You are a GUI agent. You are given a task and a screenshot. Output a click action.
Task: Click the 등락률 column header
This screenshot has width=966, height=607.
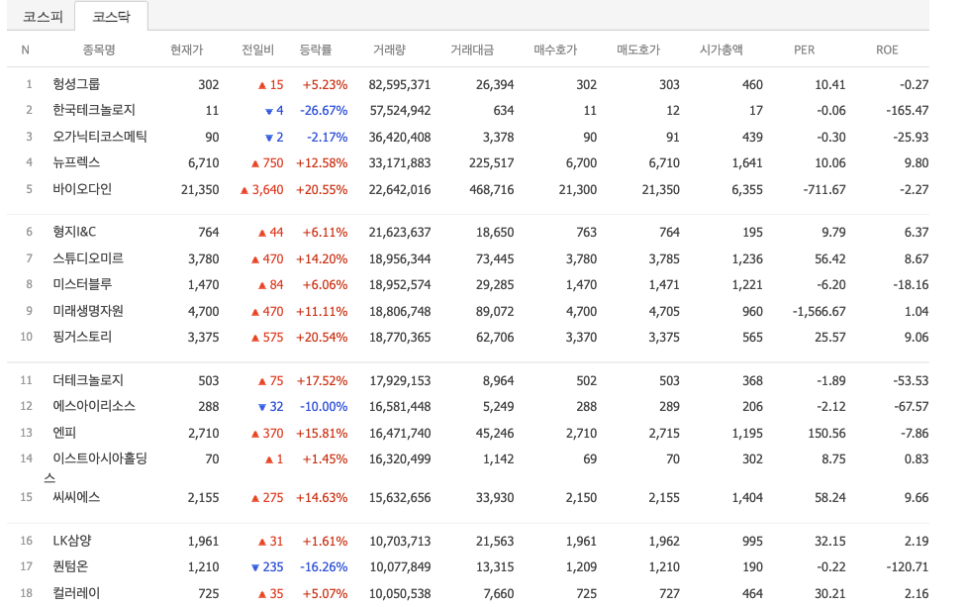tap(315, 50)
